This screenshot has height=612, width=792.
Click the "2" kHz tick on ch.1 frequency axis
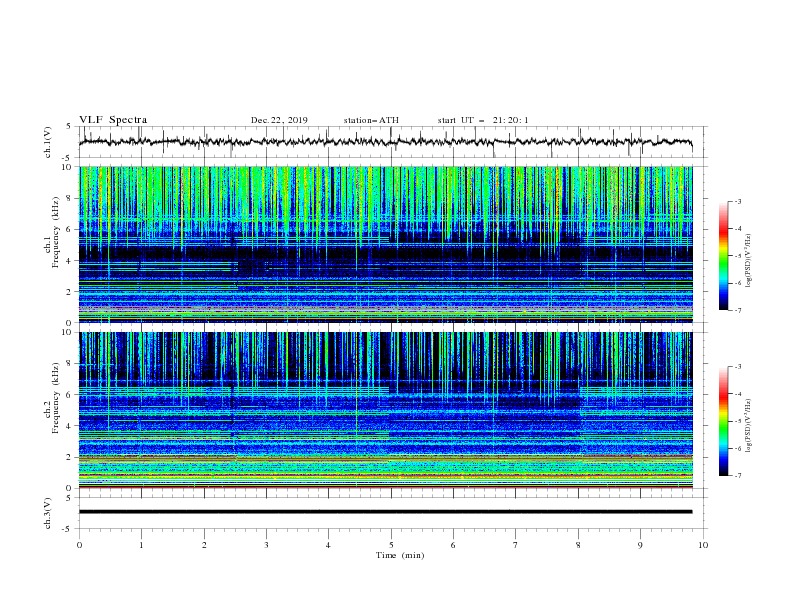click(x=70, y=292)
